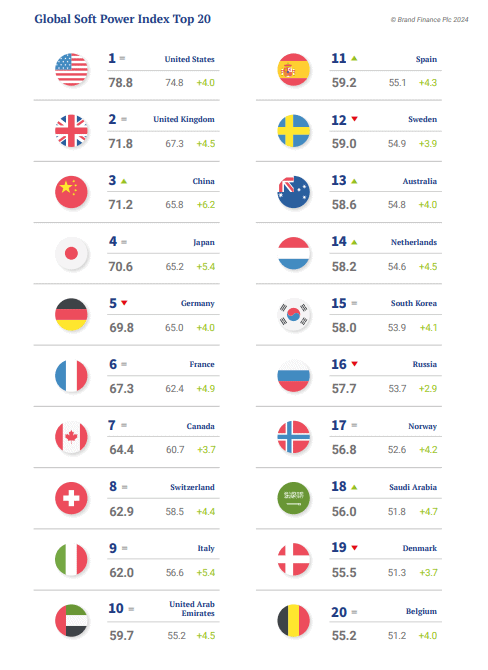Click the United States flag icon
The width and height of the screenshot is (488, 670).
(x=71, y=70)
